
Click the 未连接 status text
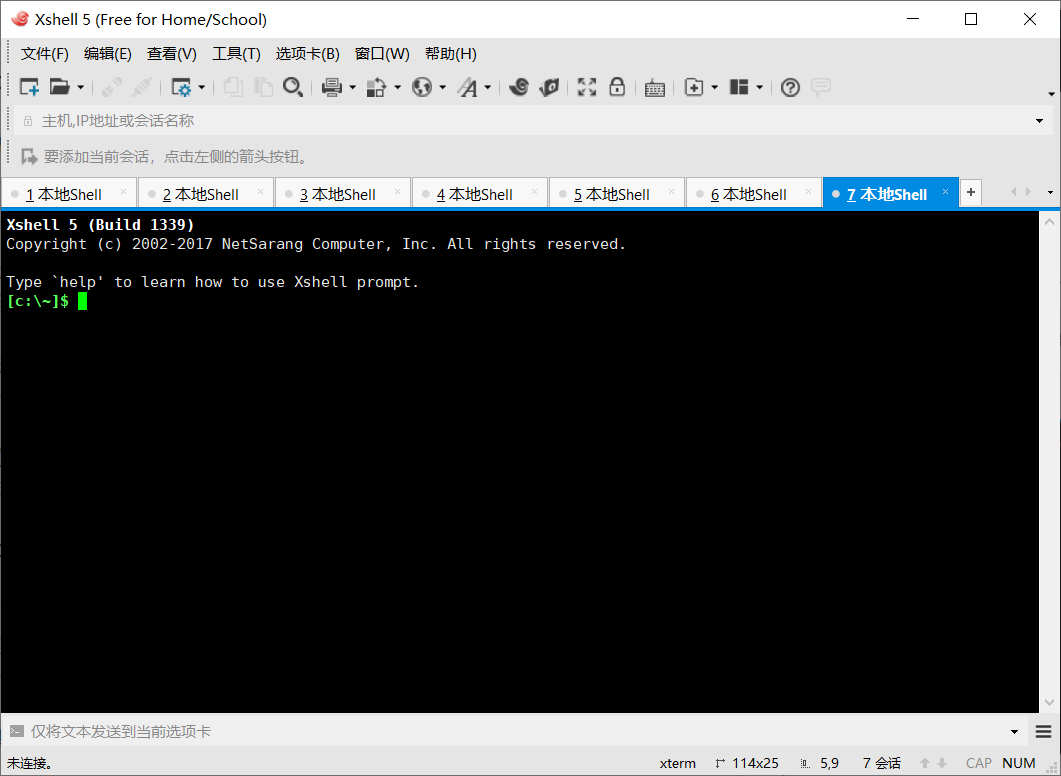pos(29,764)
